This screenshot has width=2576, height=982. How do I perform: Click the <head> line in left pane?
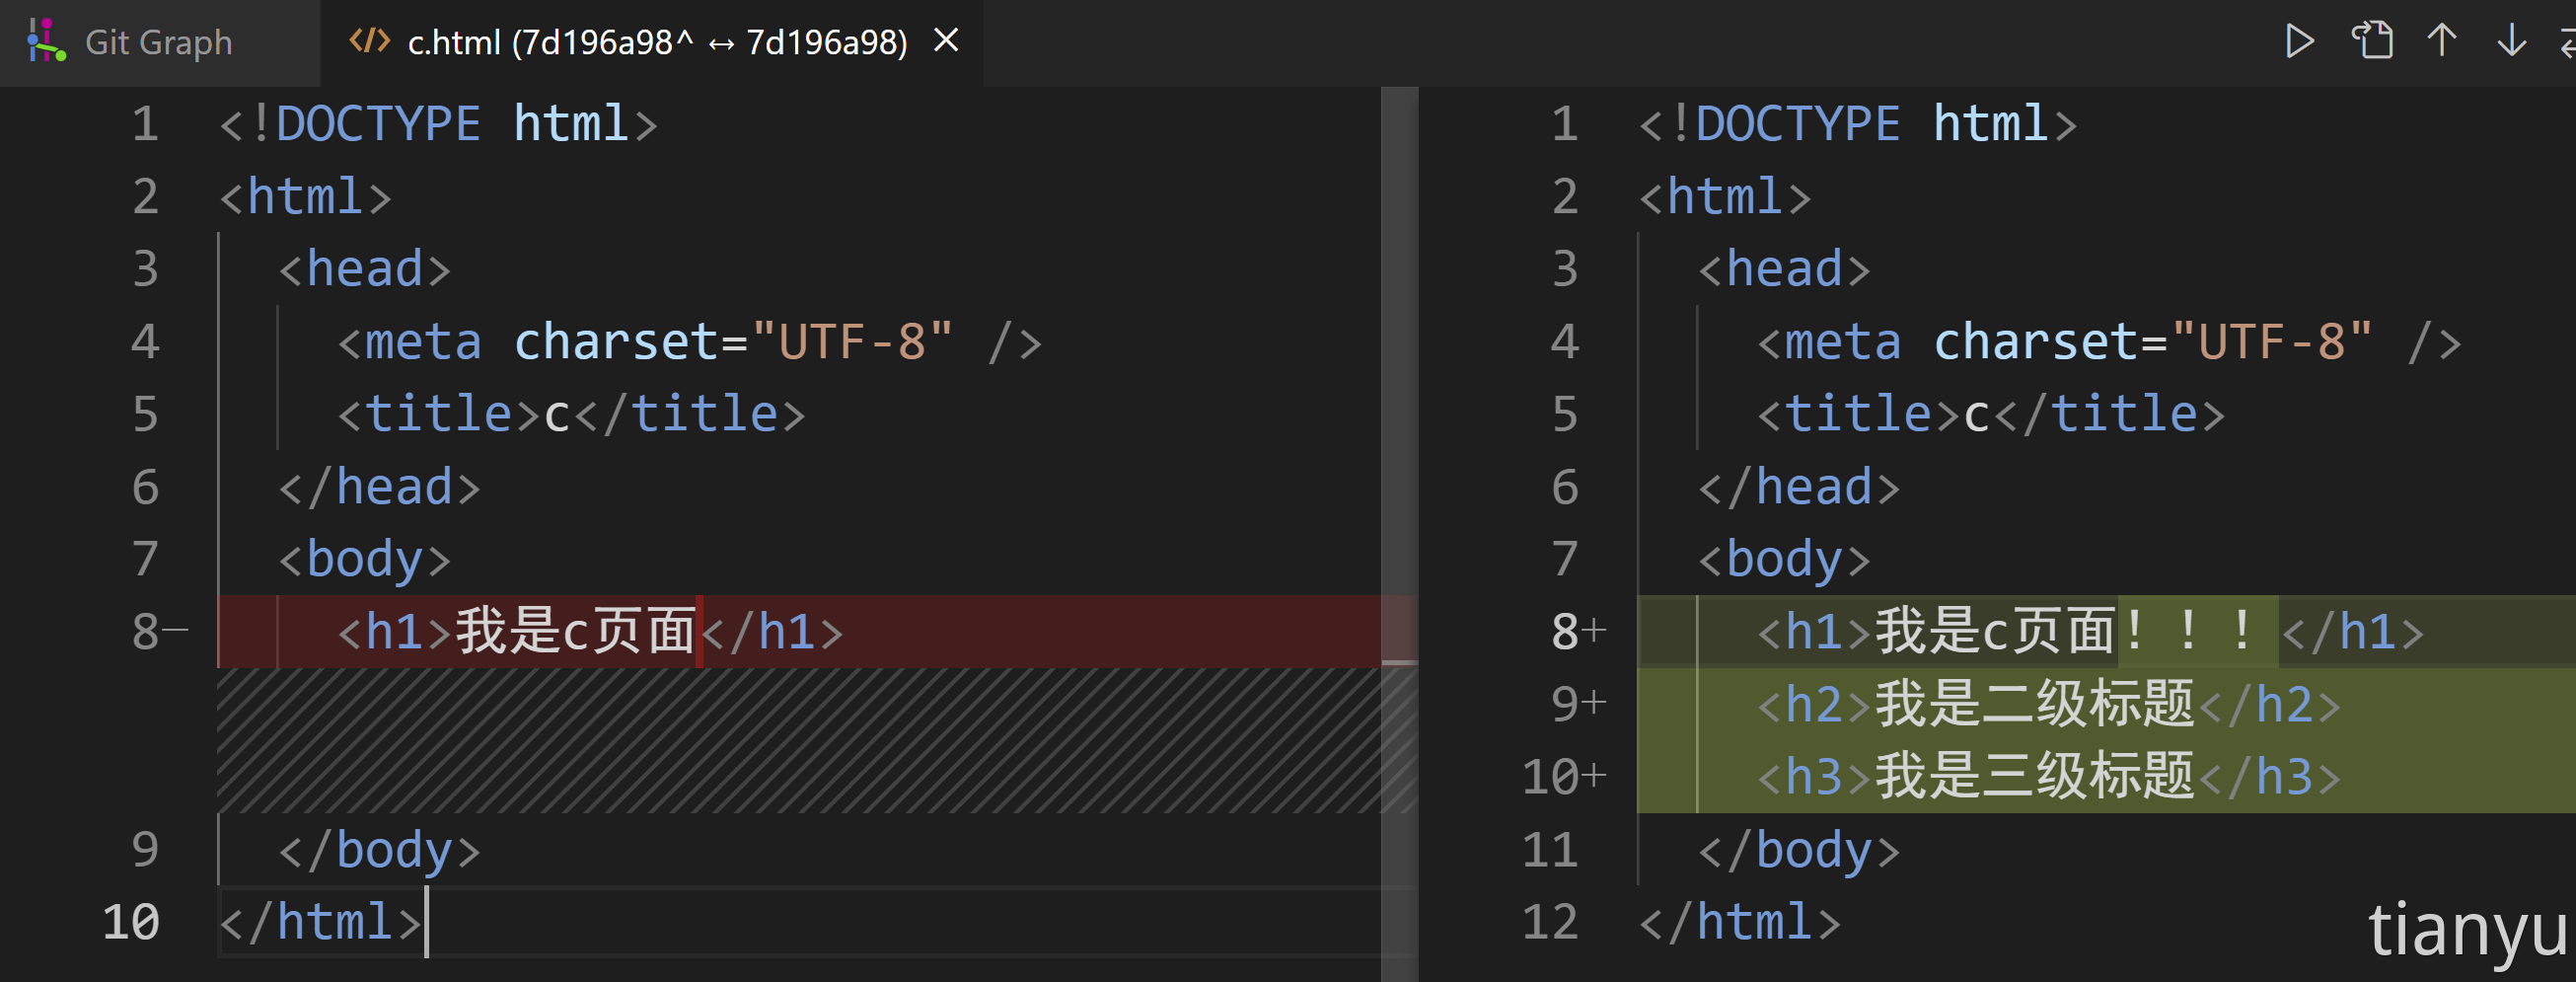(365, 269)
